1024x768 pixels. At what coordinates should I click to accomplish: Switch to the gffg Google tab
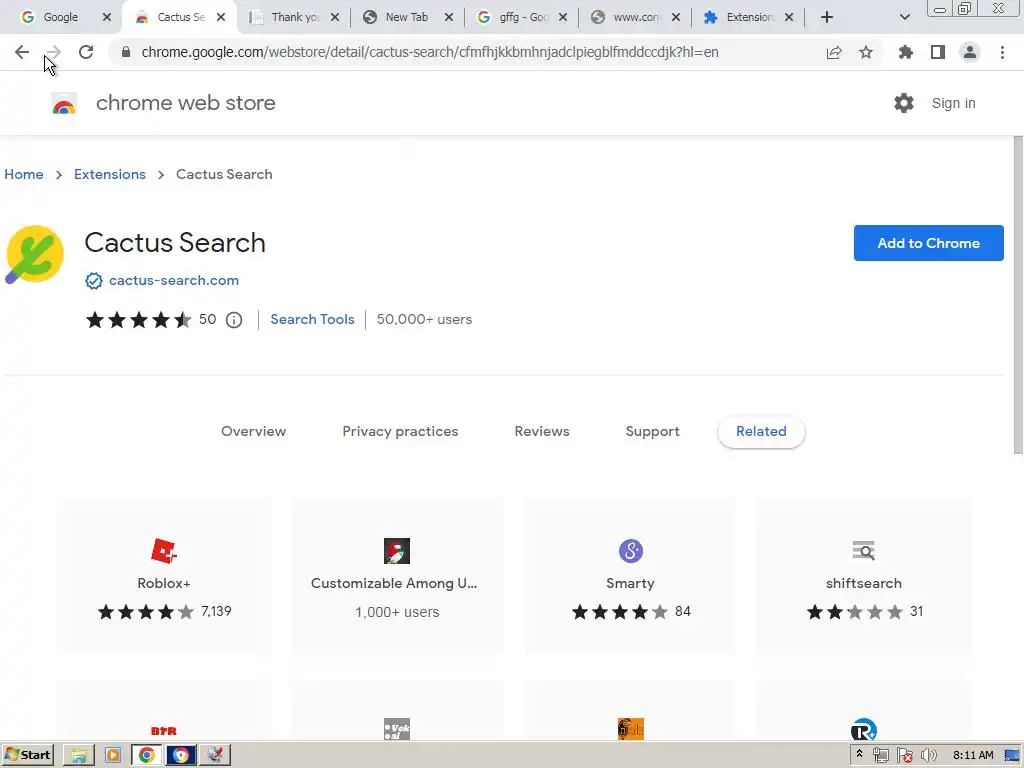tap(522, 17)
